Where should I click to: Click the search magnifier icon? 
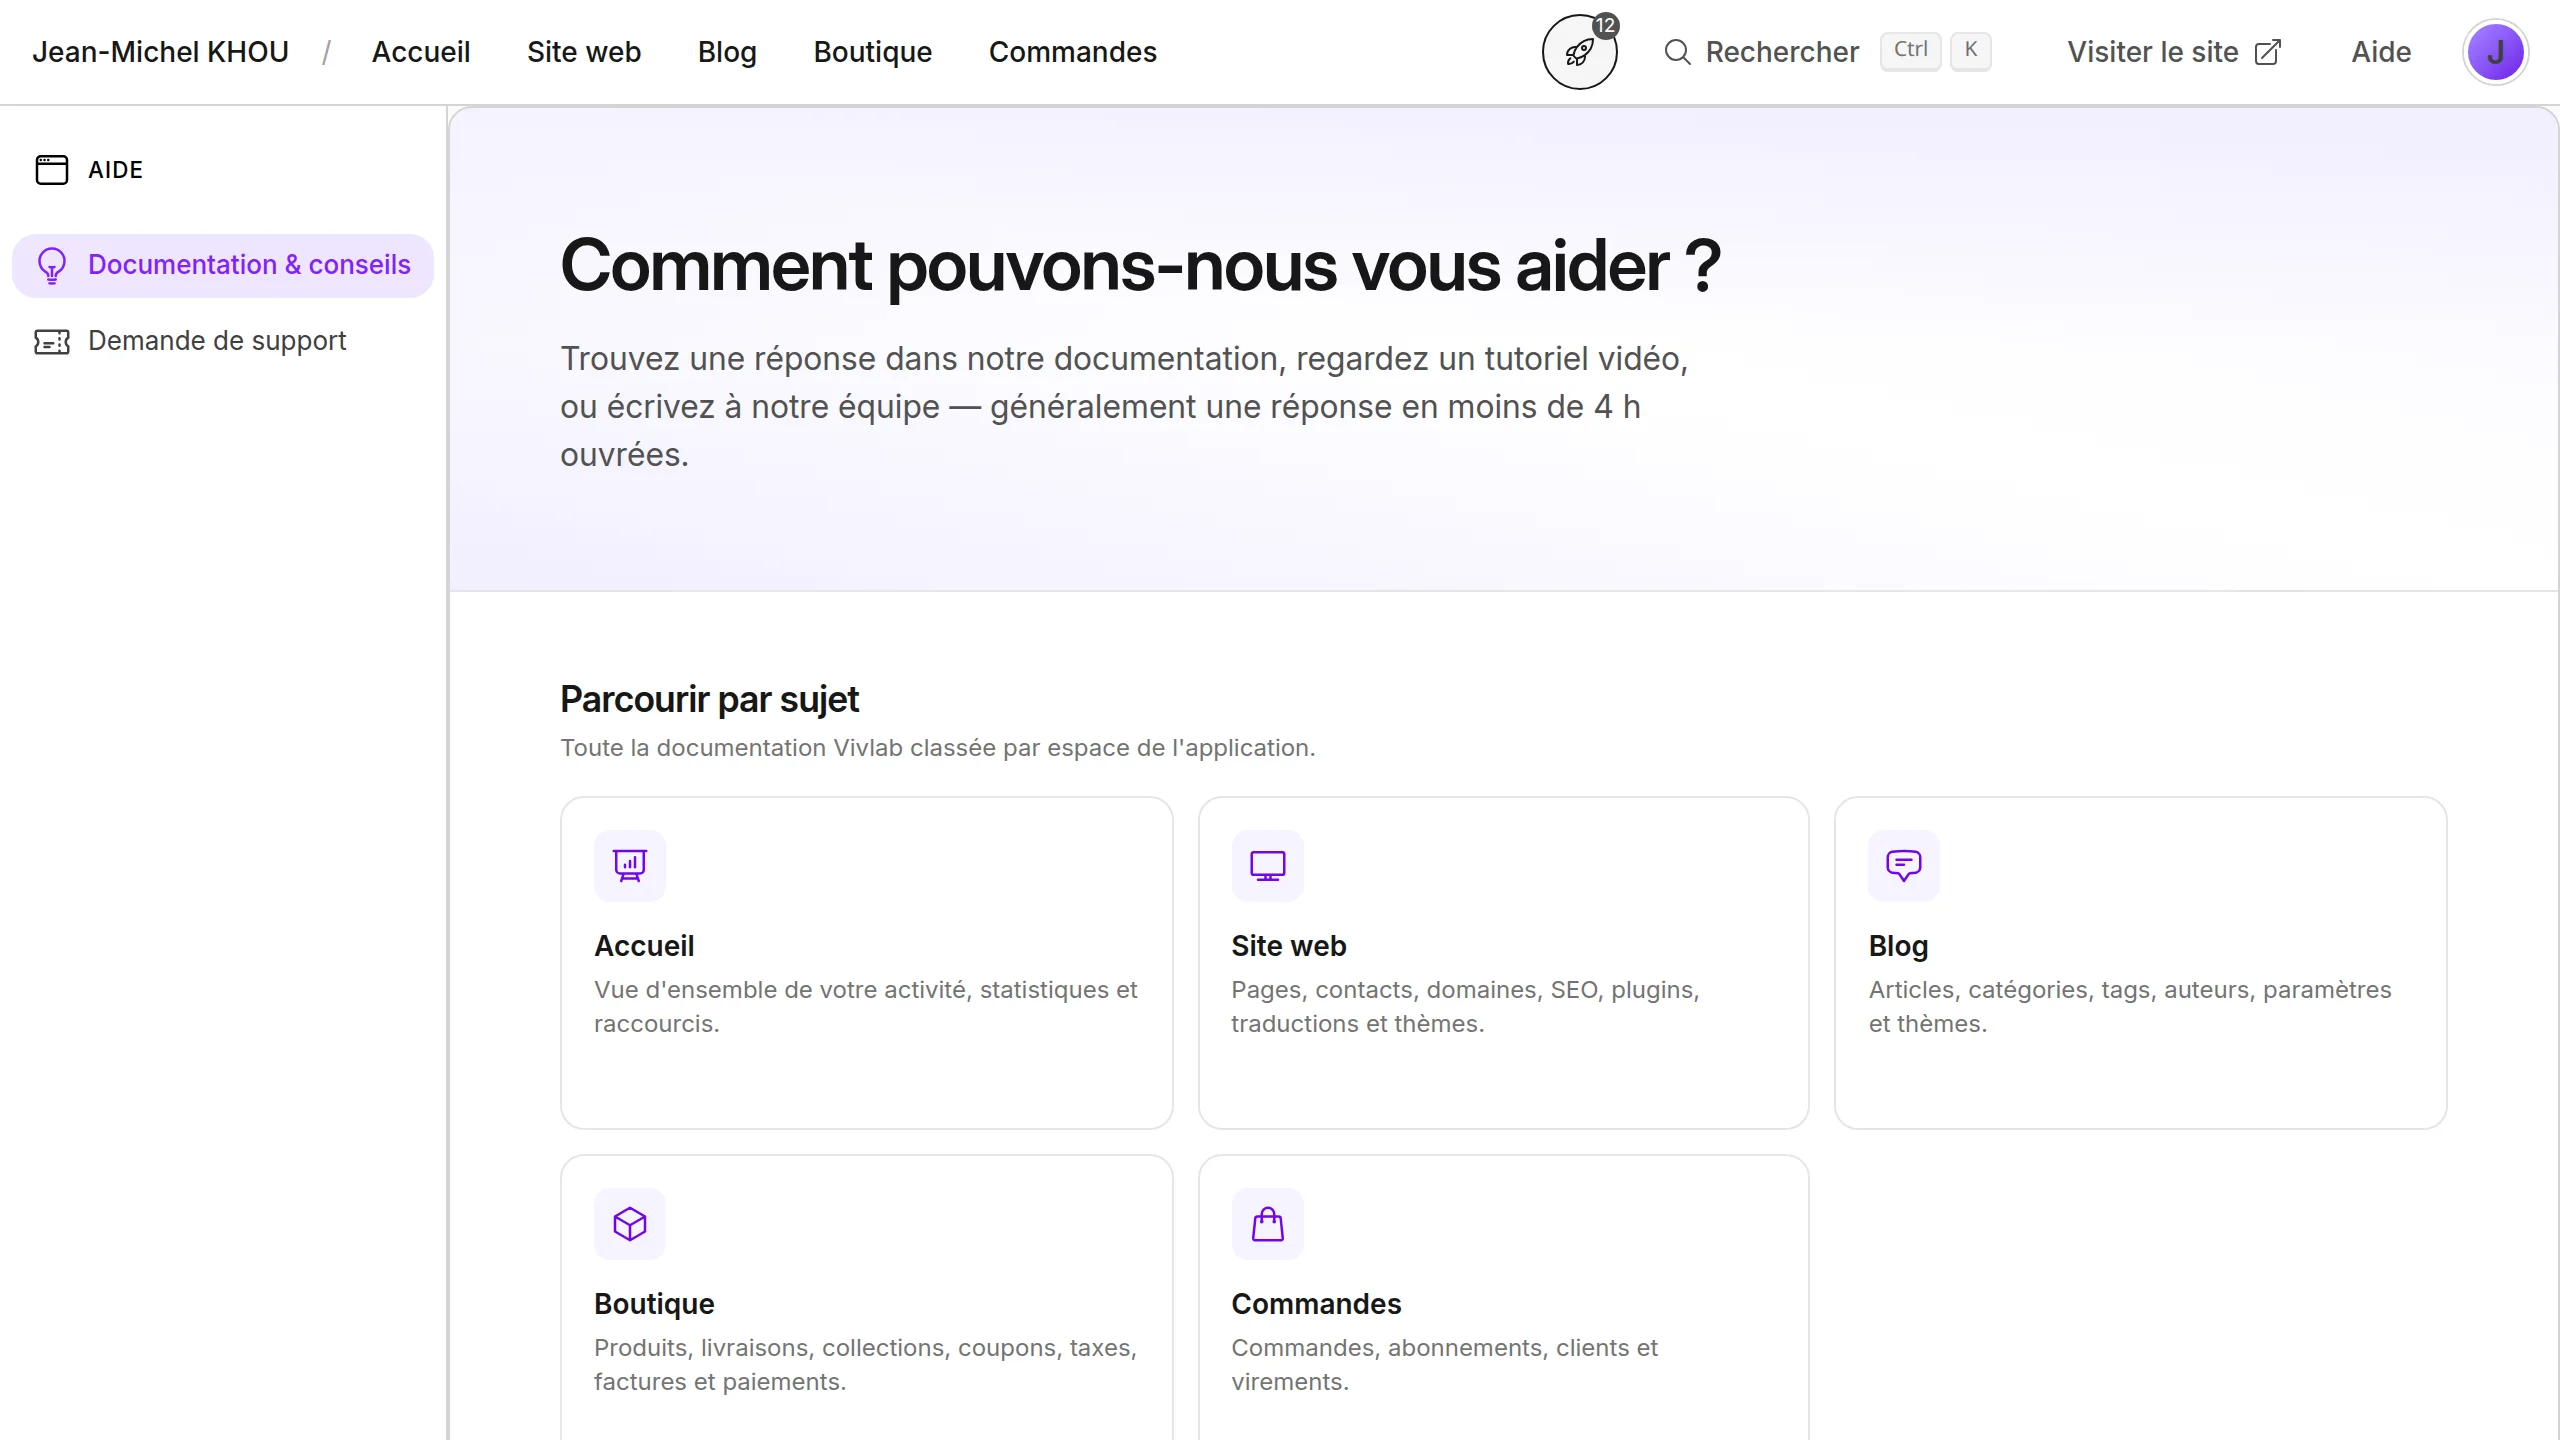point(1677,52)
